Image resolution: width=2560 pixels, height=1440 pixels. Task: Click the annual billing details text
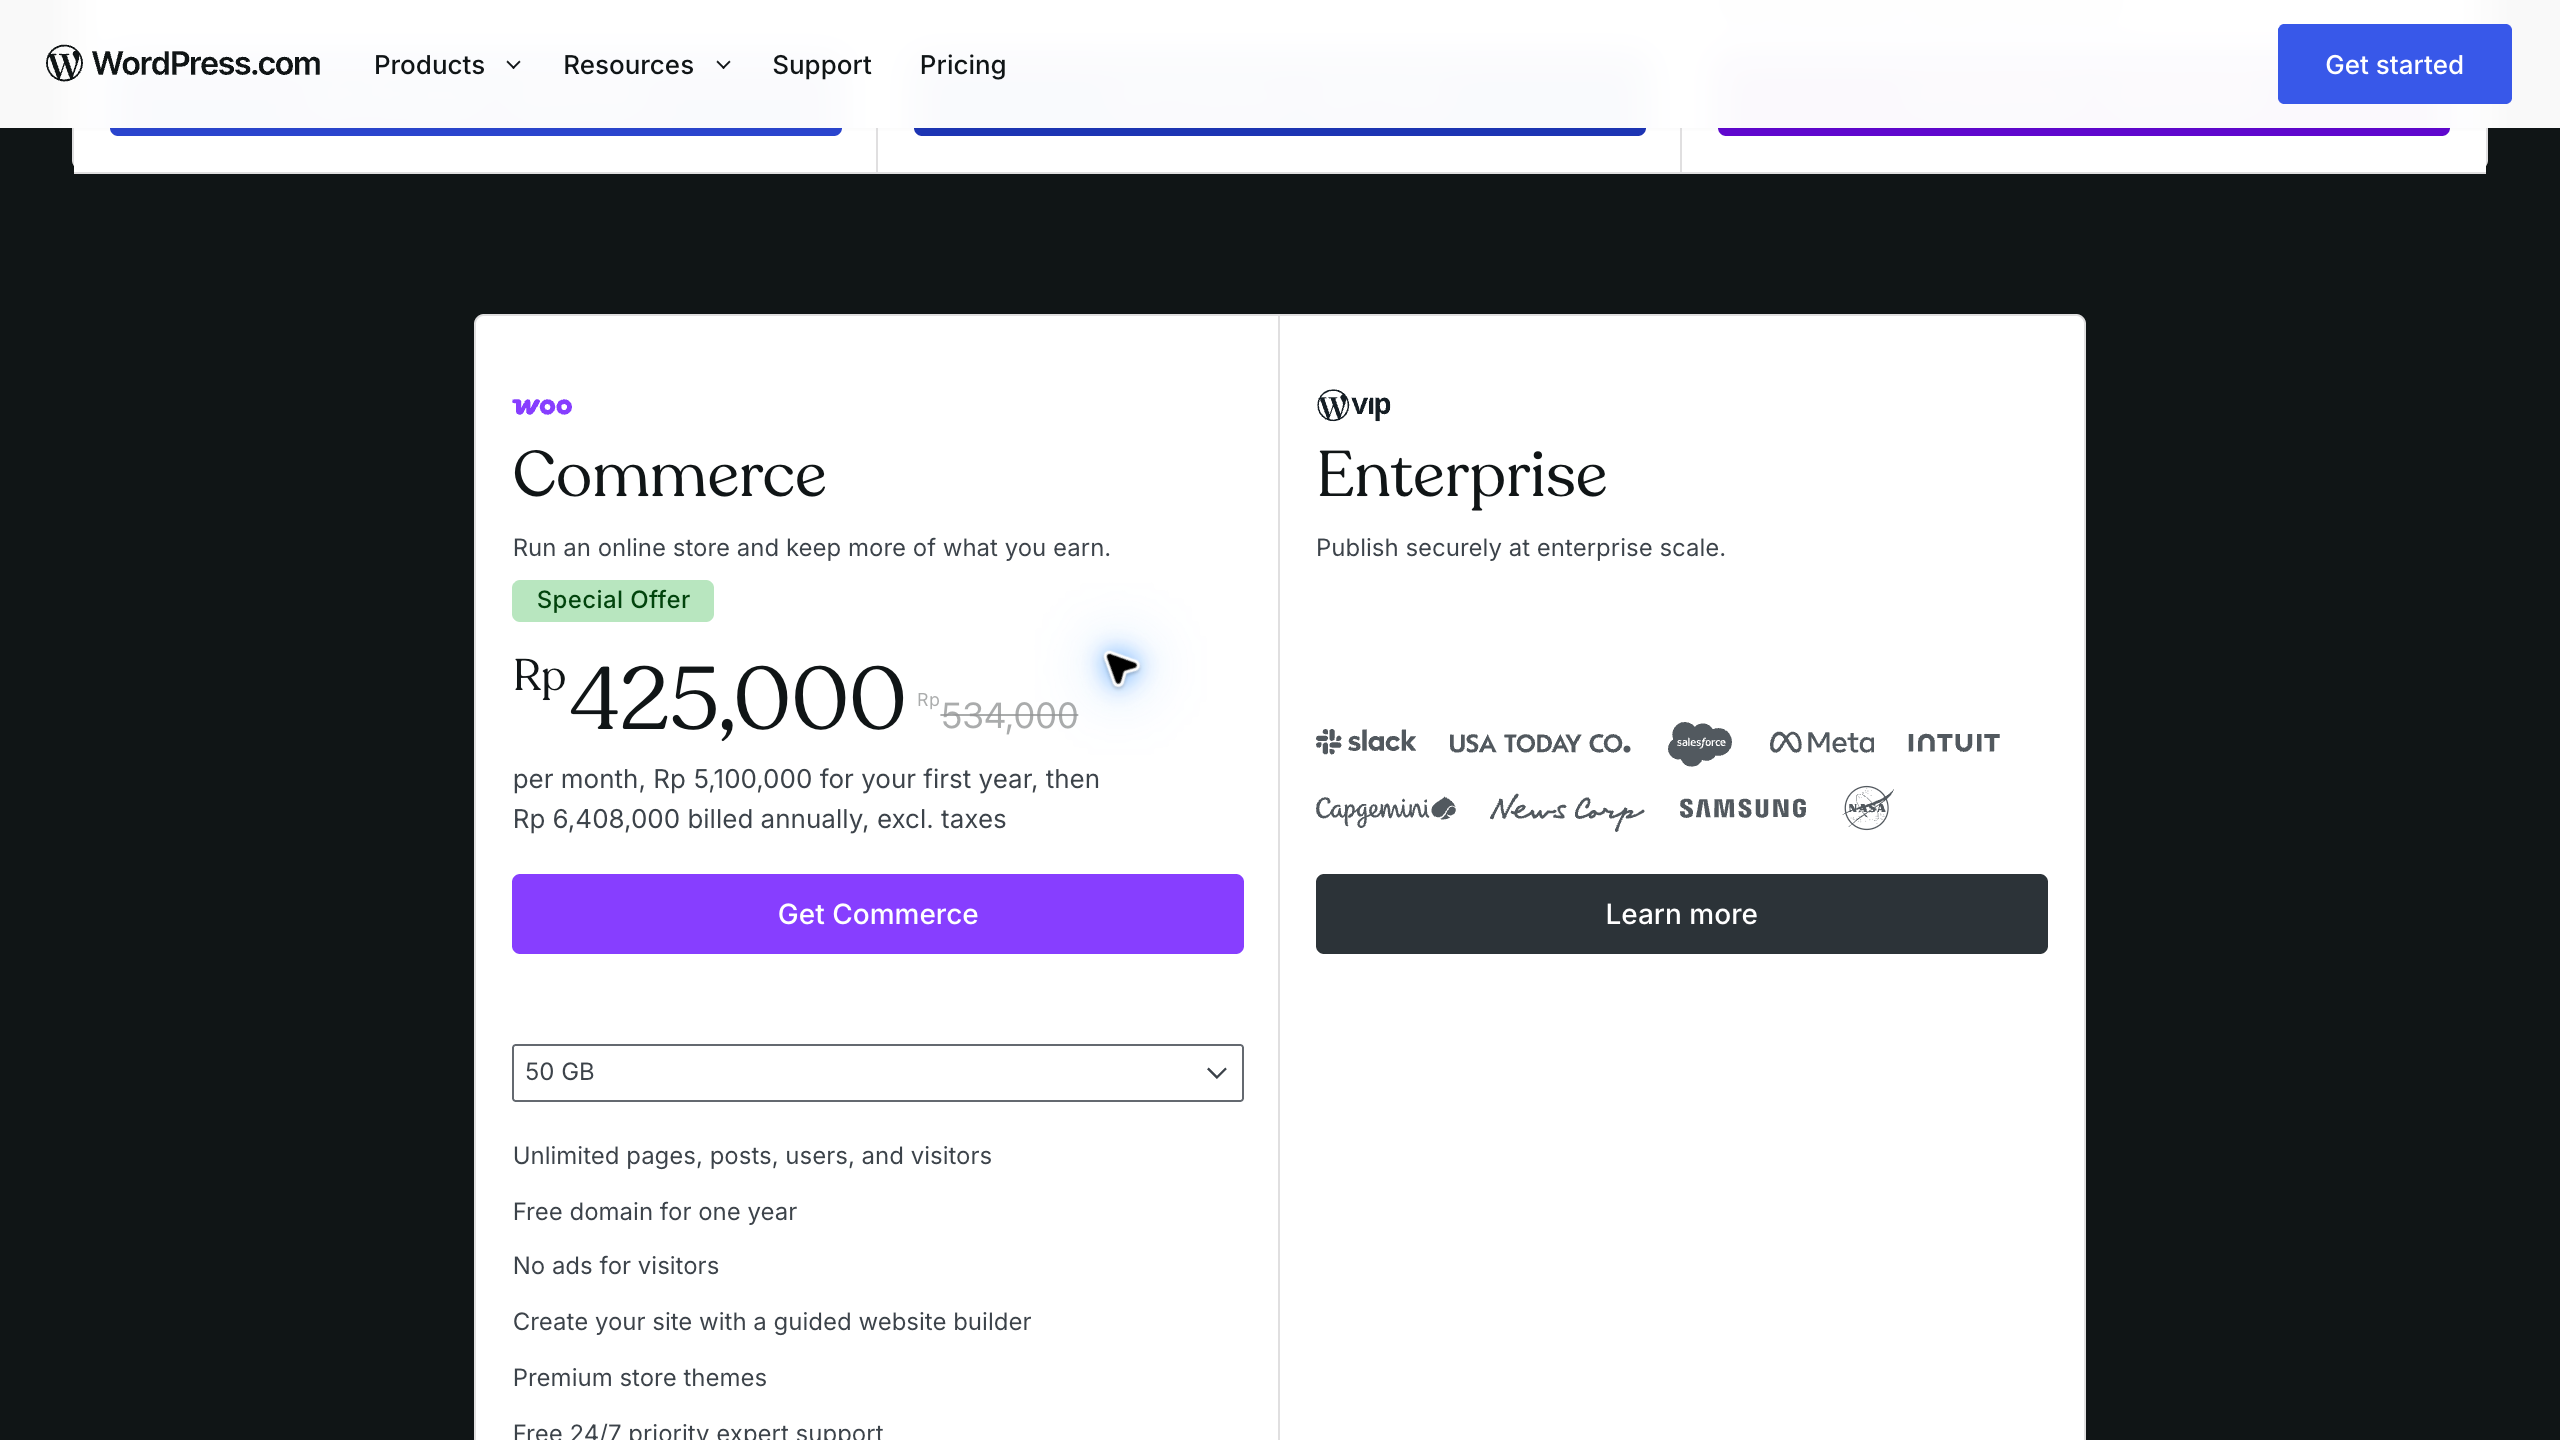pos(806,799)
